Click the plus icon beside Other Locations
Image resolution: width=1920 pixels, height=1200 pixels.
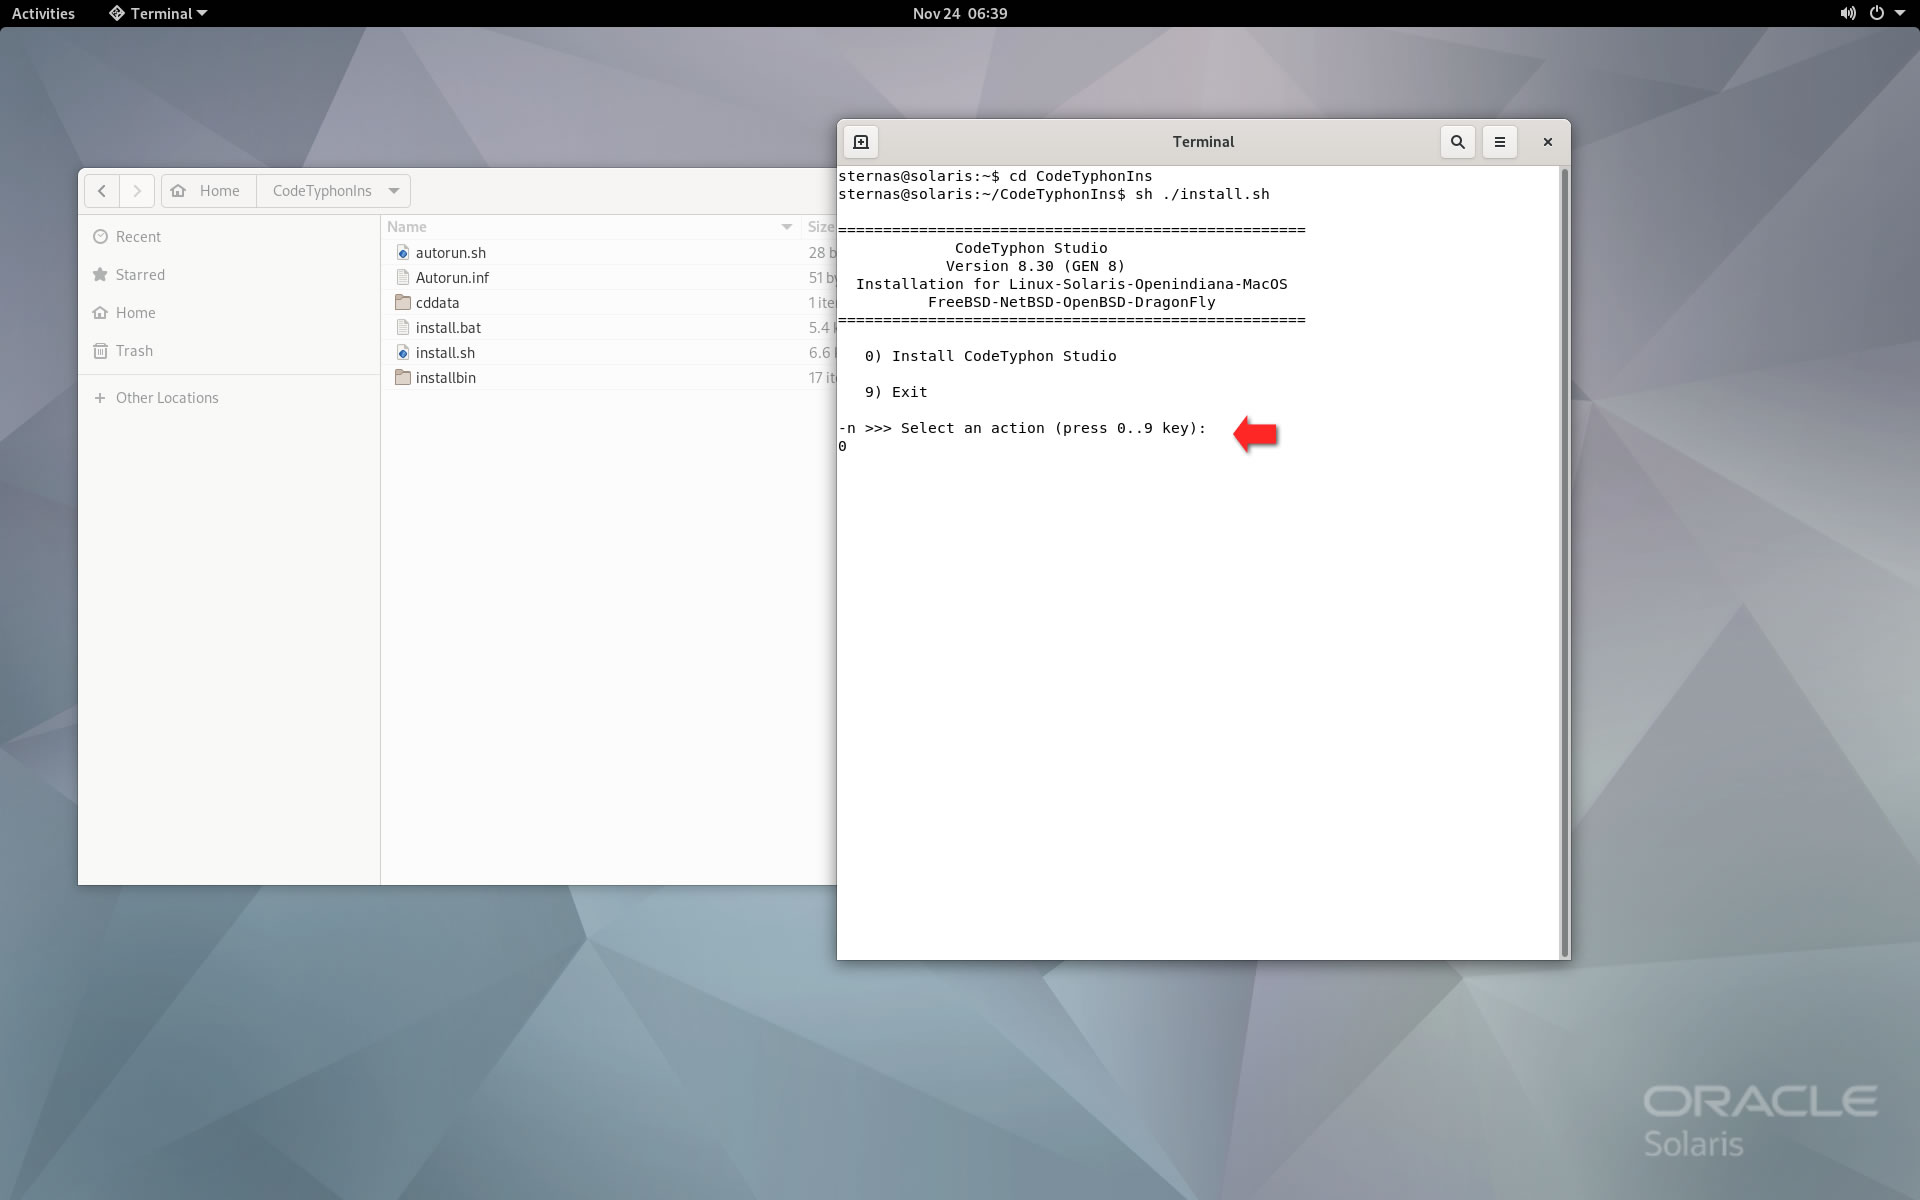point(100,398)
